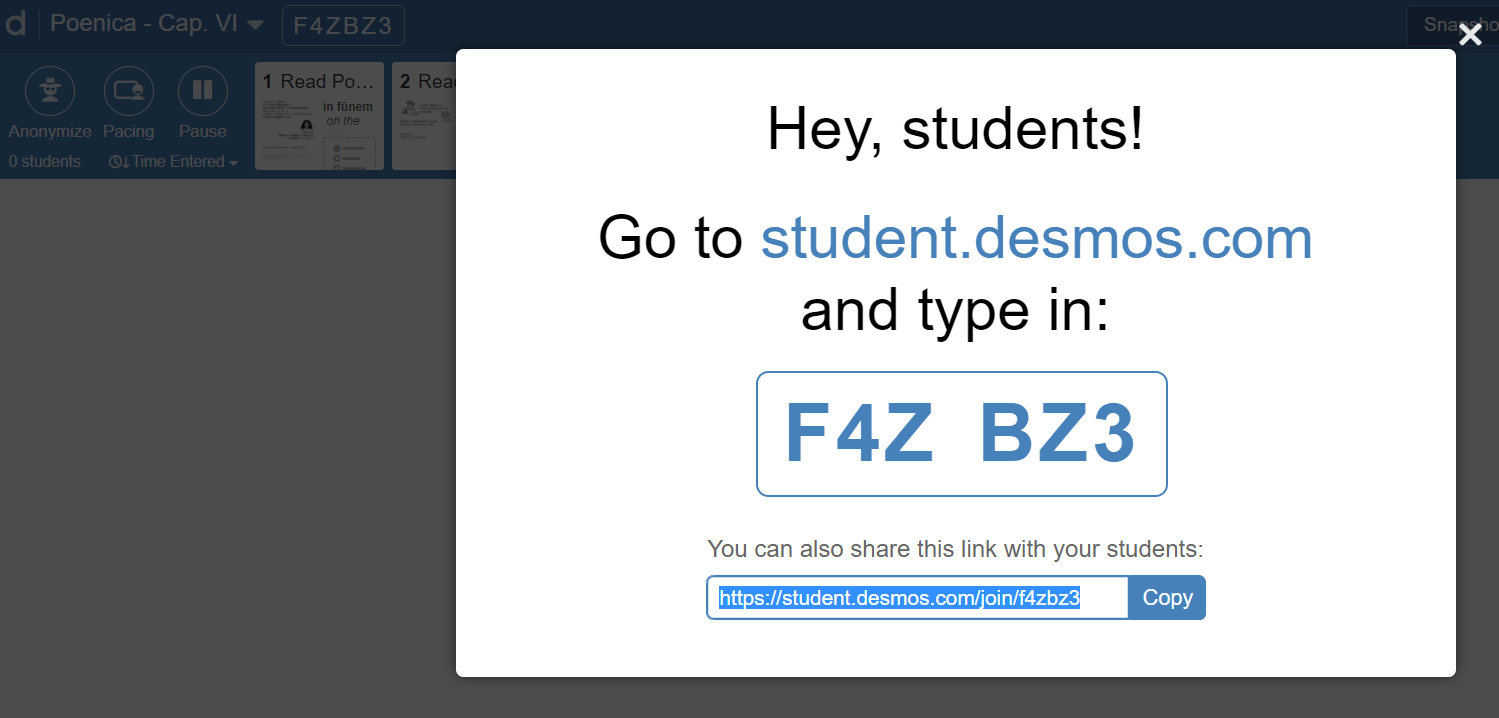Click the "0 students" counter

tap(44, 161)
